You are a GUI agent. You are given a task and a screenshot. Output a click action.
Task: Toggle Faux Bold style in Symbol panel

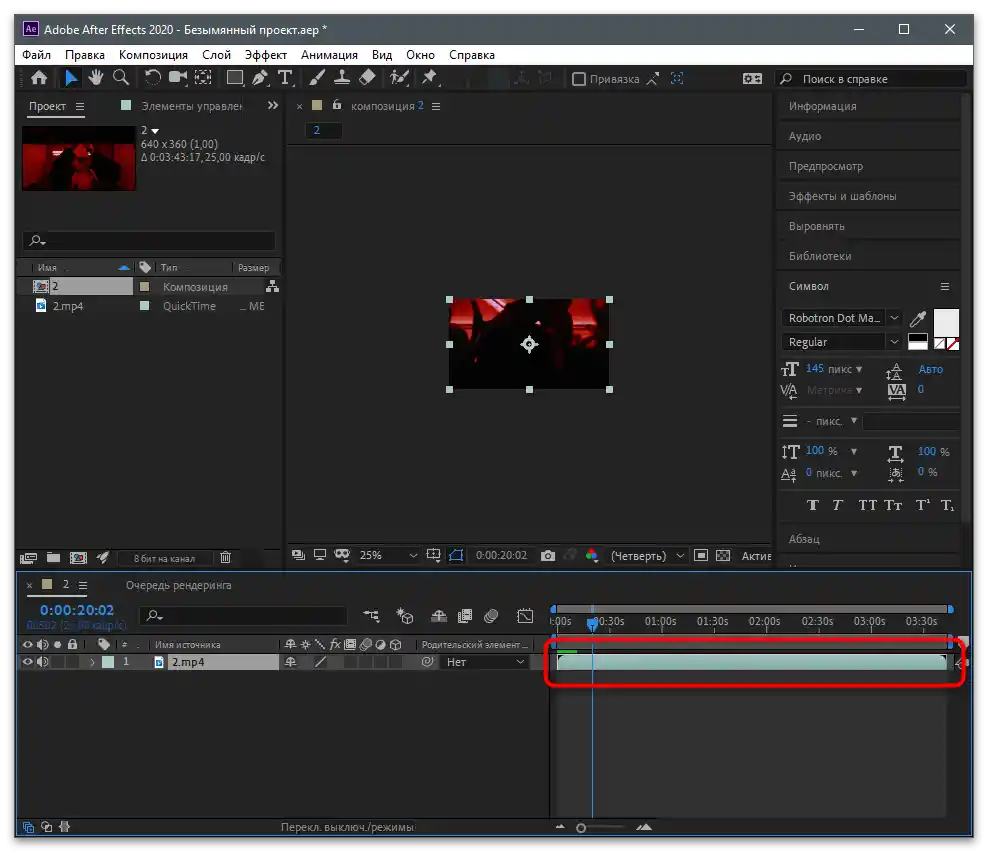coord(813,505)
